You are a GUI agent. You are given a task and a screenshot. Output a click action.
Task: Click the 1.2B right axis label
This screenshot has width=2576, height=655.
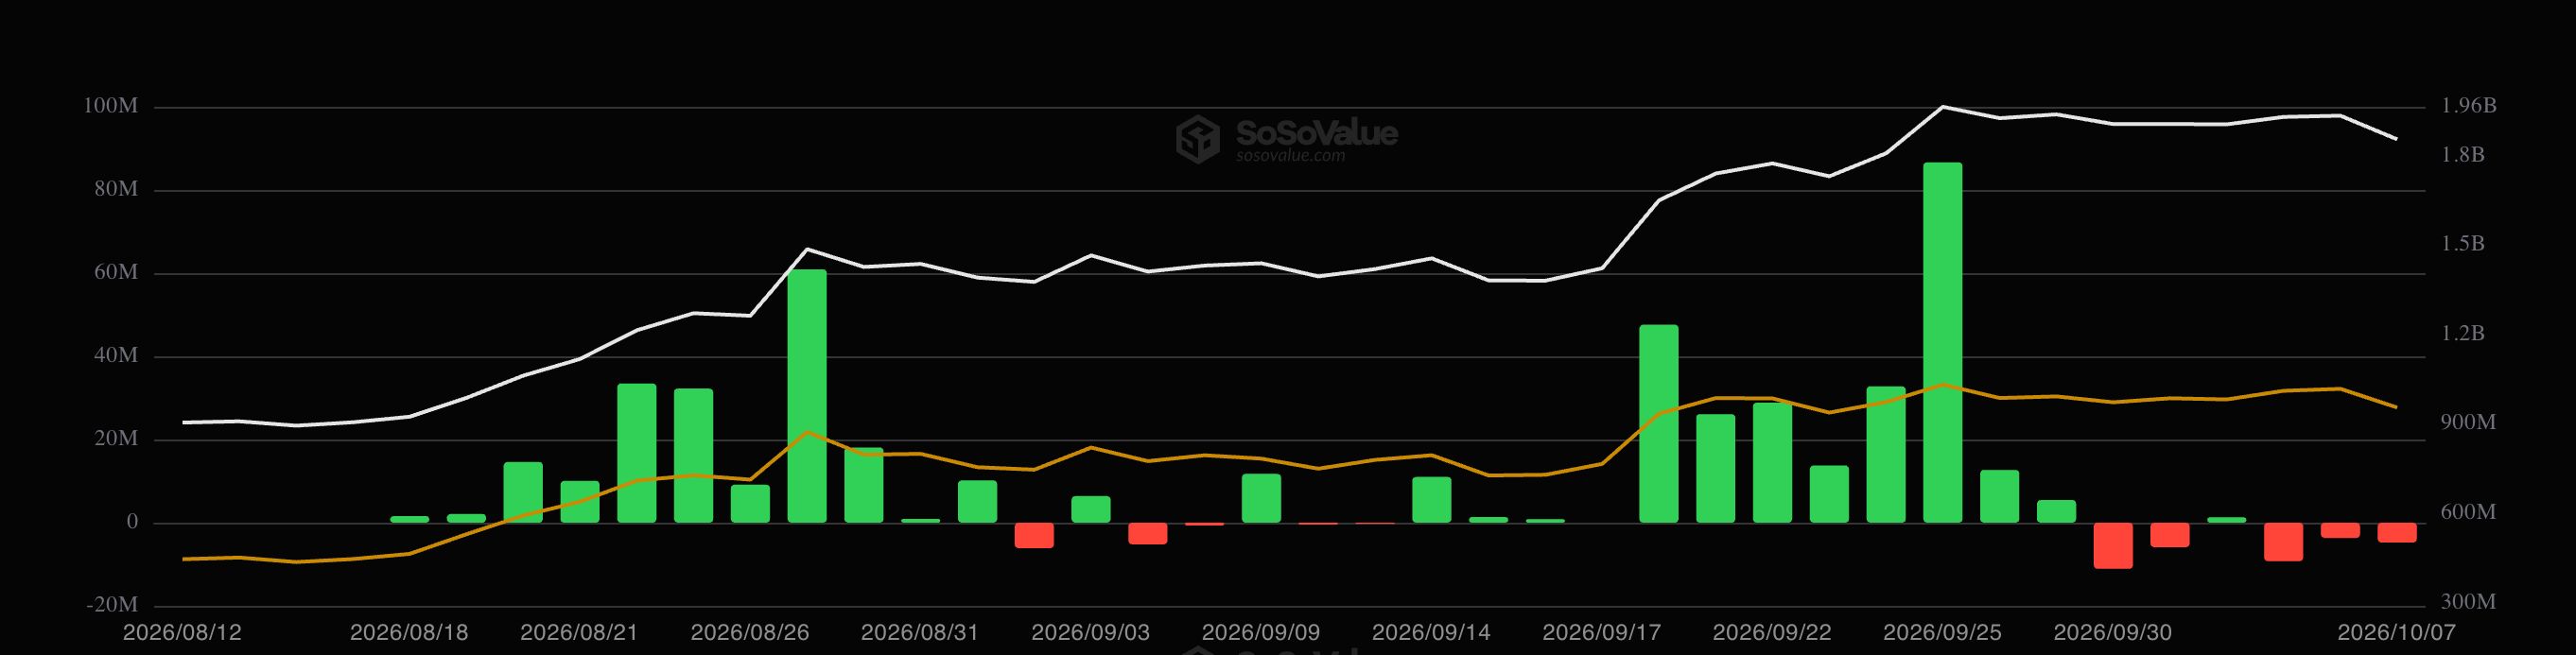pos(2462,333)
